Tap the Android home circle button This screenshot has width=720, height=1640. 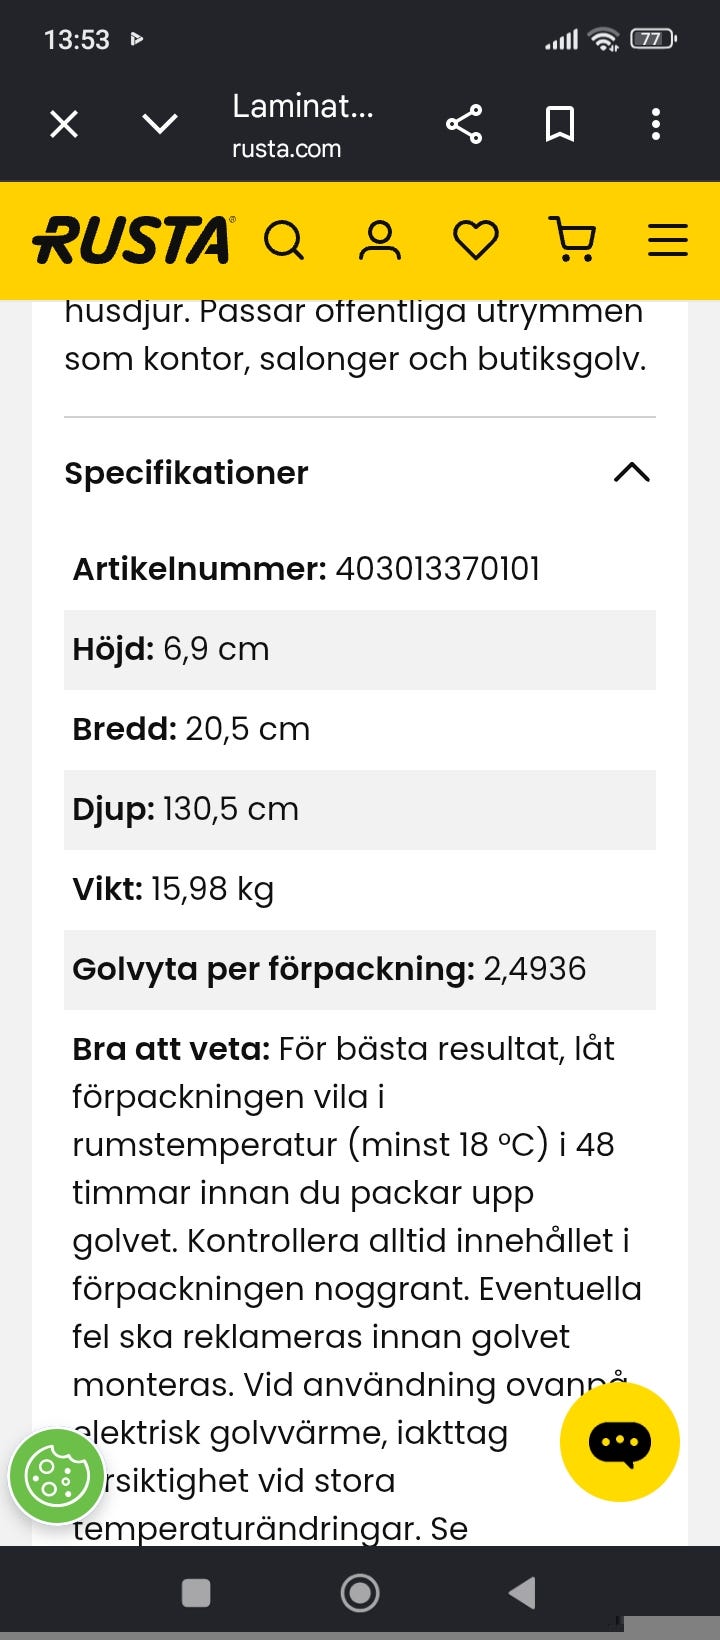coord(360,1593)
